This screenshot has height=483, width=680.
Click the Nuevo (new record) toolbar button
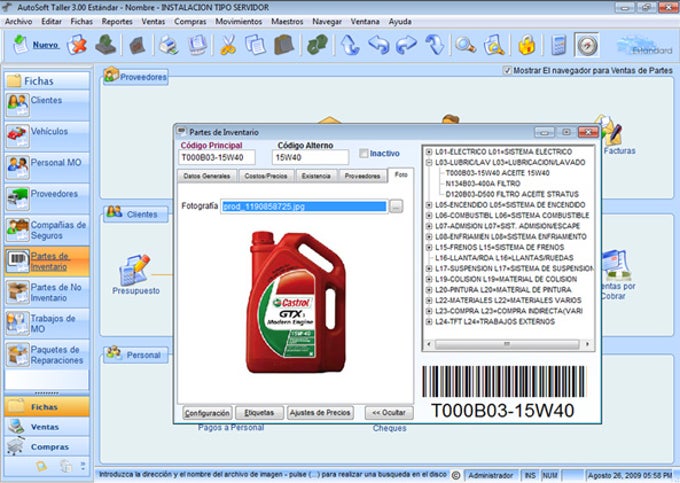tap(36, 45)
